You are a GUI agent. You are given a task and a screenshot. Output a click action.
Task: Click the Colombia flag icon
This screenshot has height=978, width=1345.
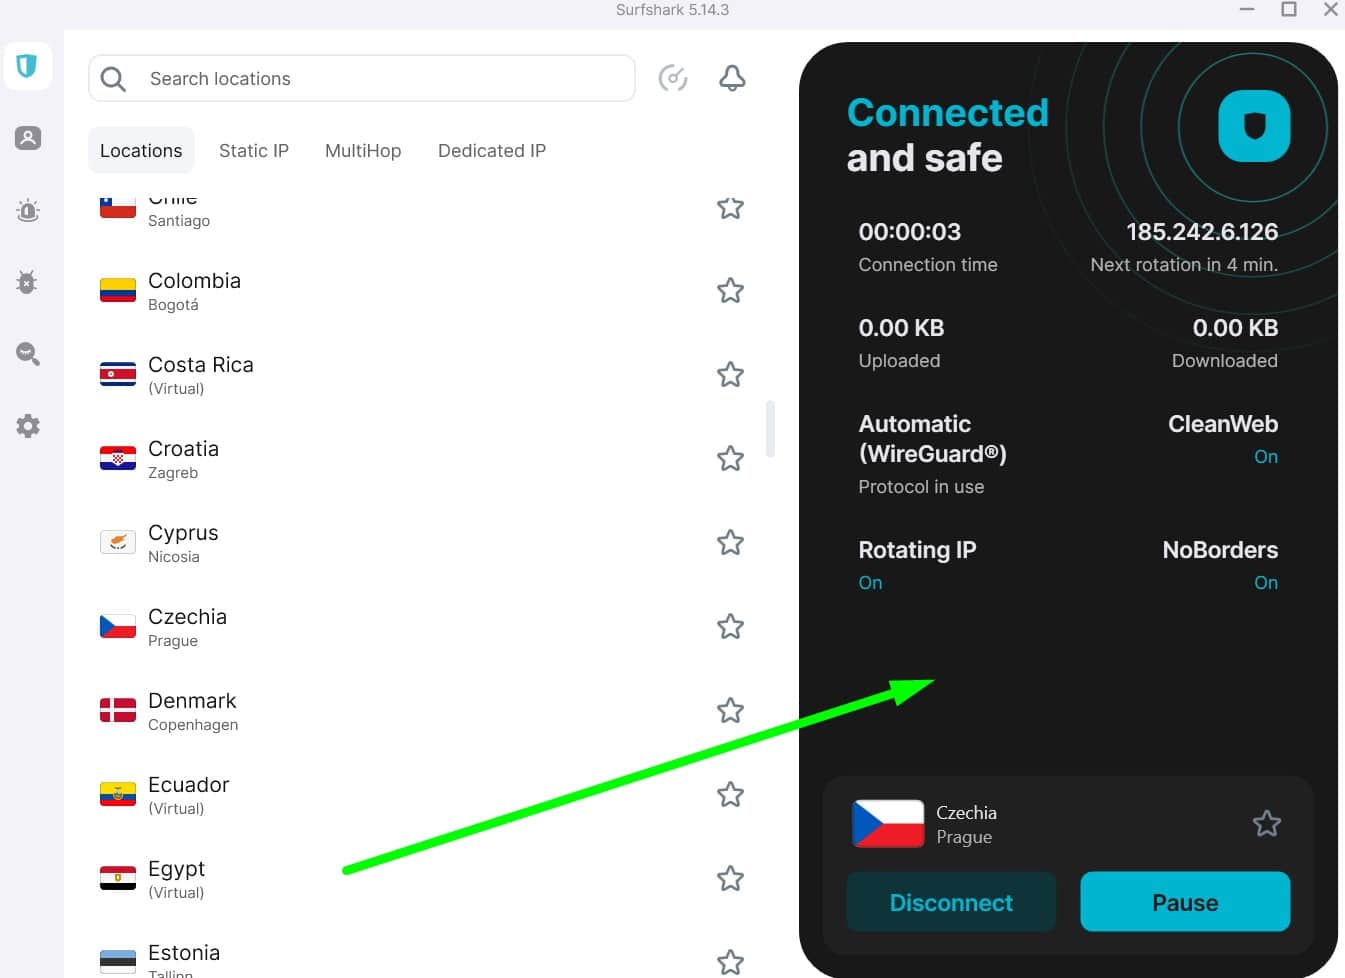click(x=118, y=291)
